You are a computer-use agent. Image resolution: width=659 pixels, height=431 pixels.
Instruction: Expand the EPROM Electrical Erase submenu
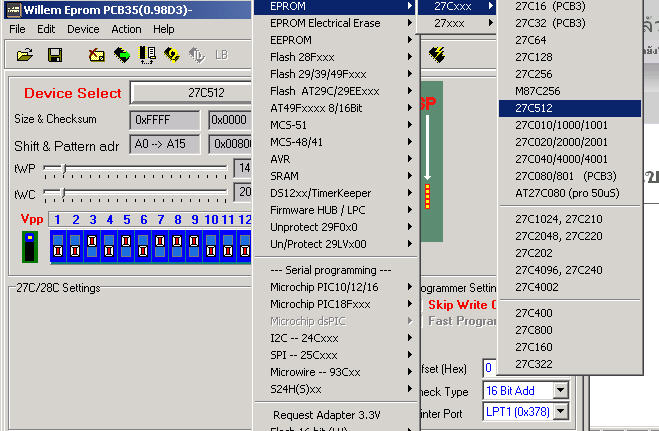coord(337,23)
